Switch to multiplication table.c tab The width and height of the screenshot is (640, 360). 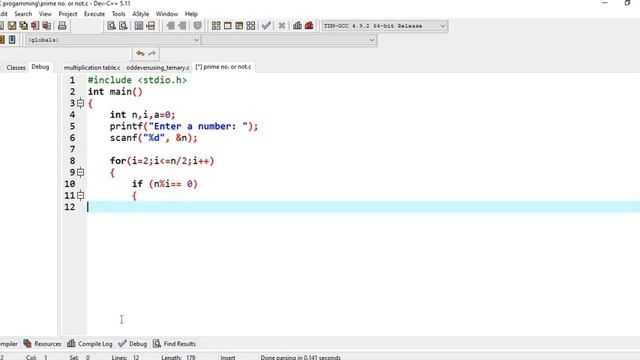tap(92, 67)
